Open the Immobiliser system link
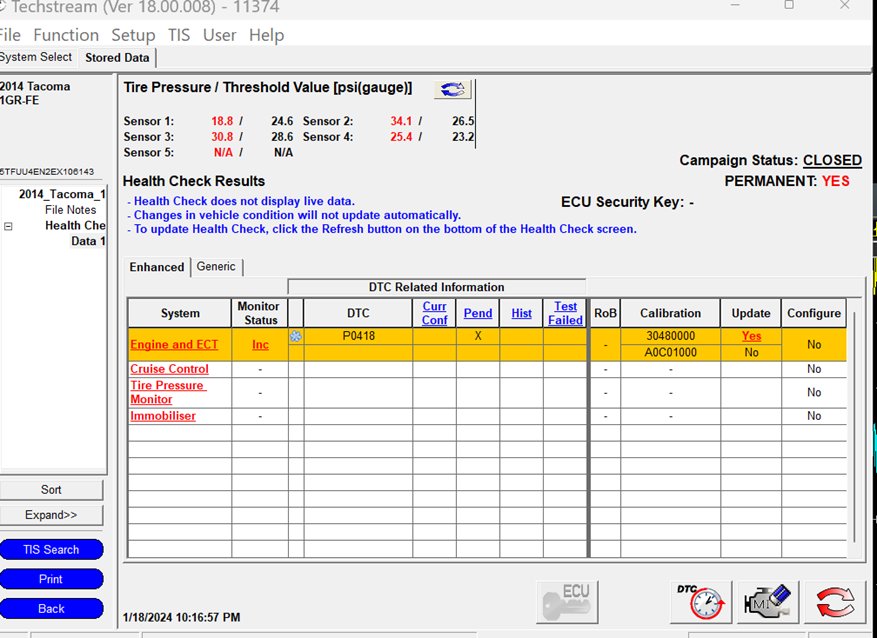877x638 pixels. 163,416
